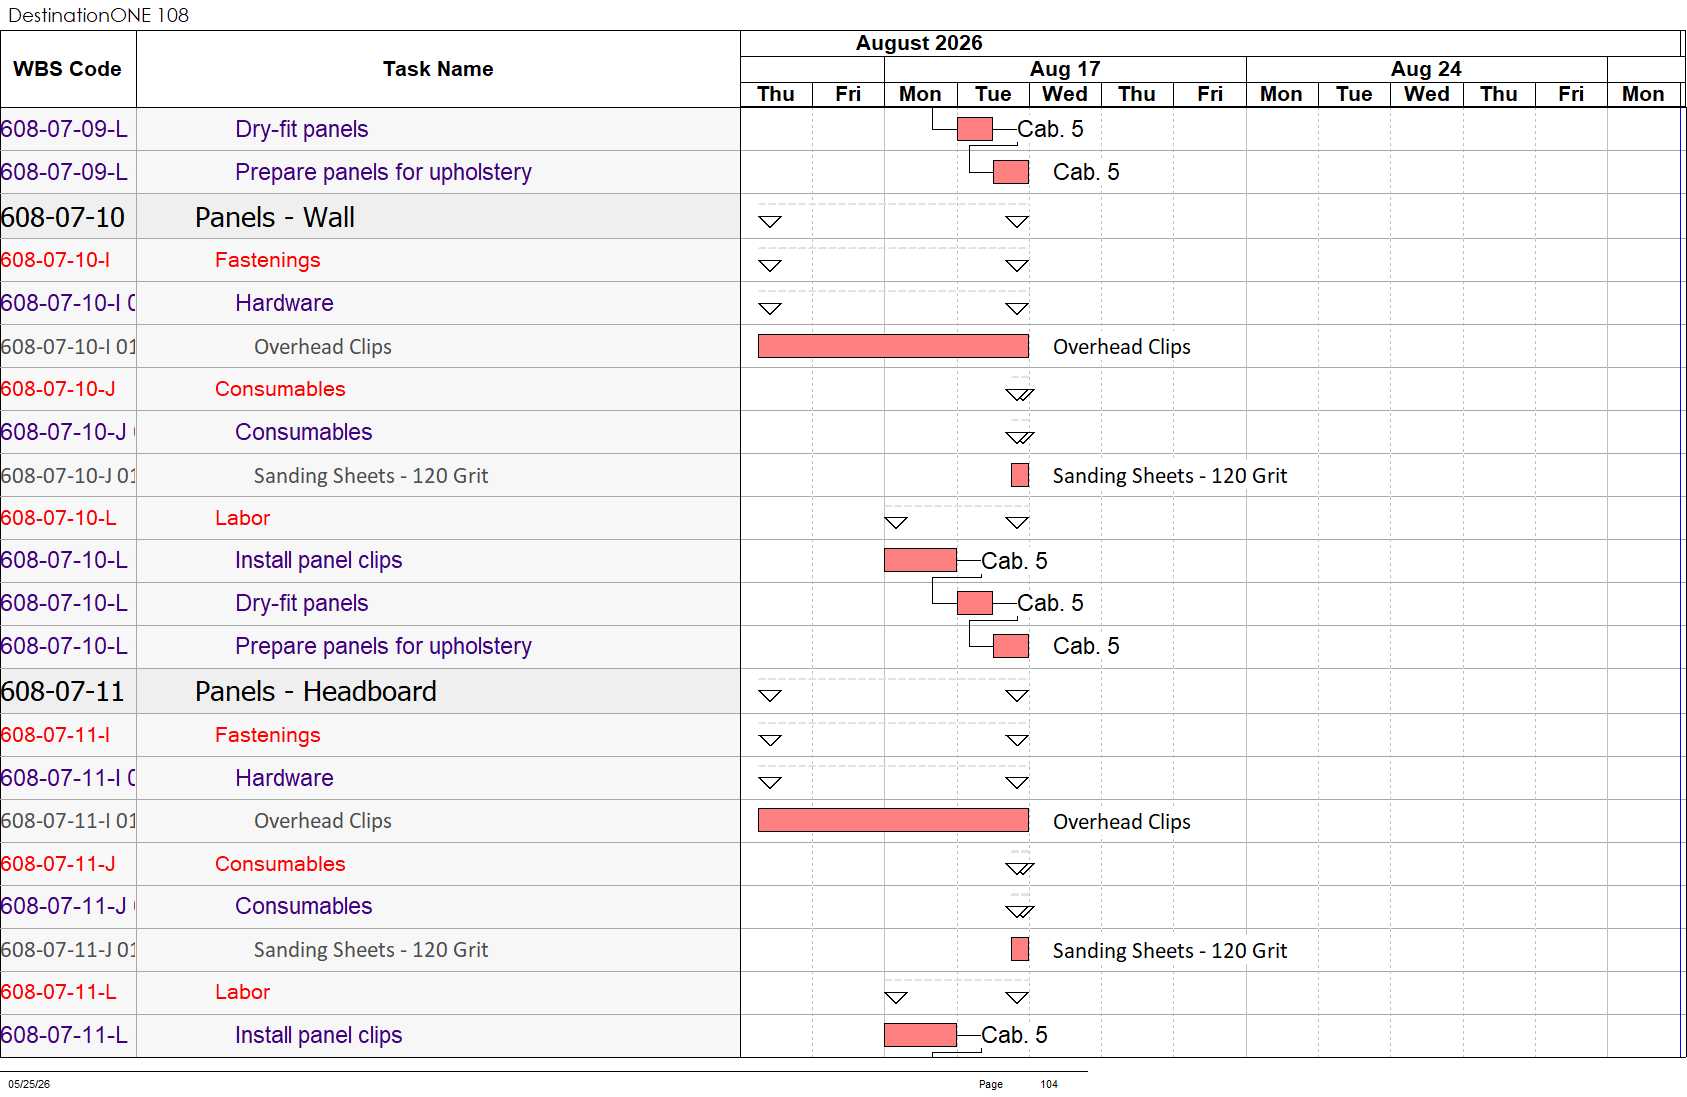Click the DestinationONE 108 document title
Screen dimensions: 1687x1097
click(98, 15)
